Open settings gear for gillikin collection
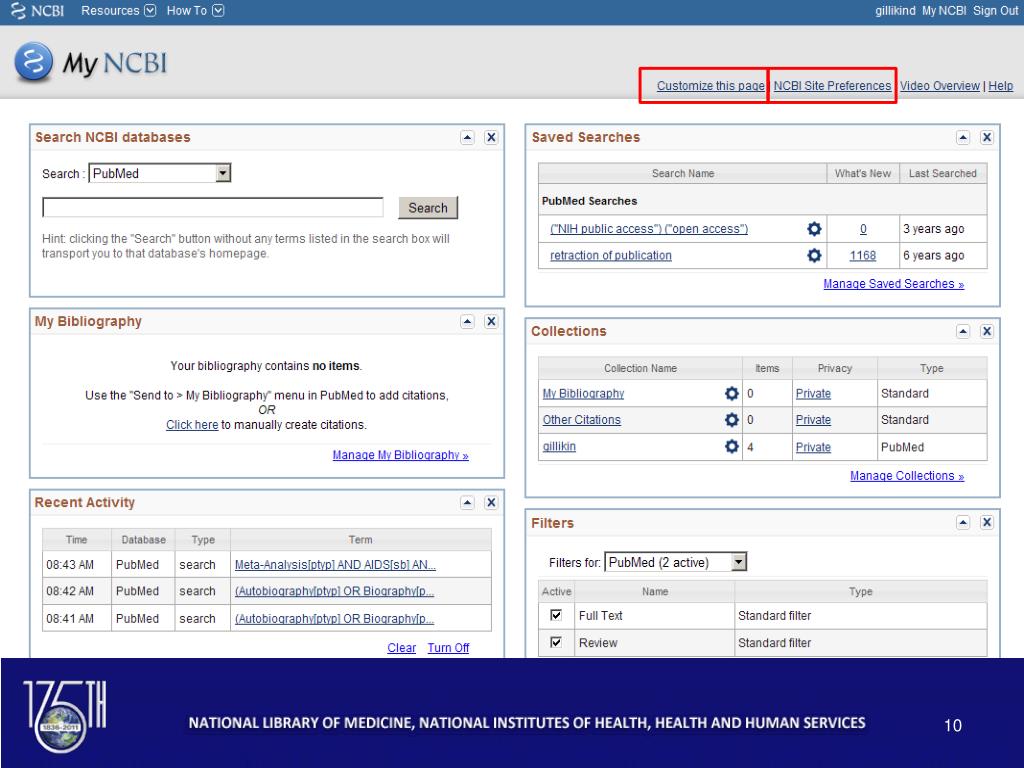This screenshot has height=768, width=1024. click(731, 447)
